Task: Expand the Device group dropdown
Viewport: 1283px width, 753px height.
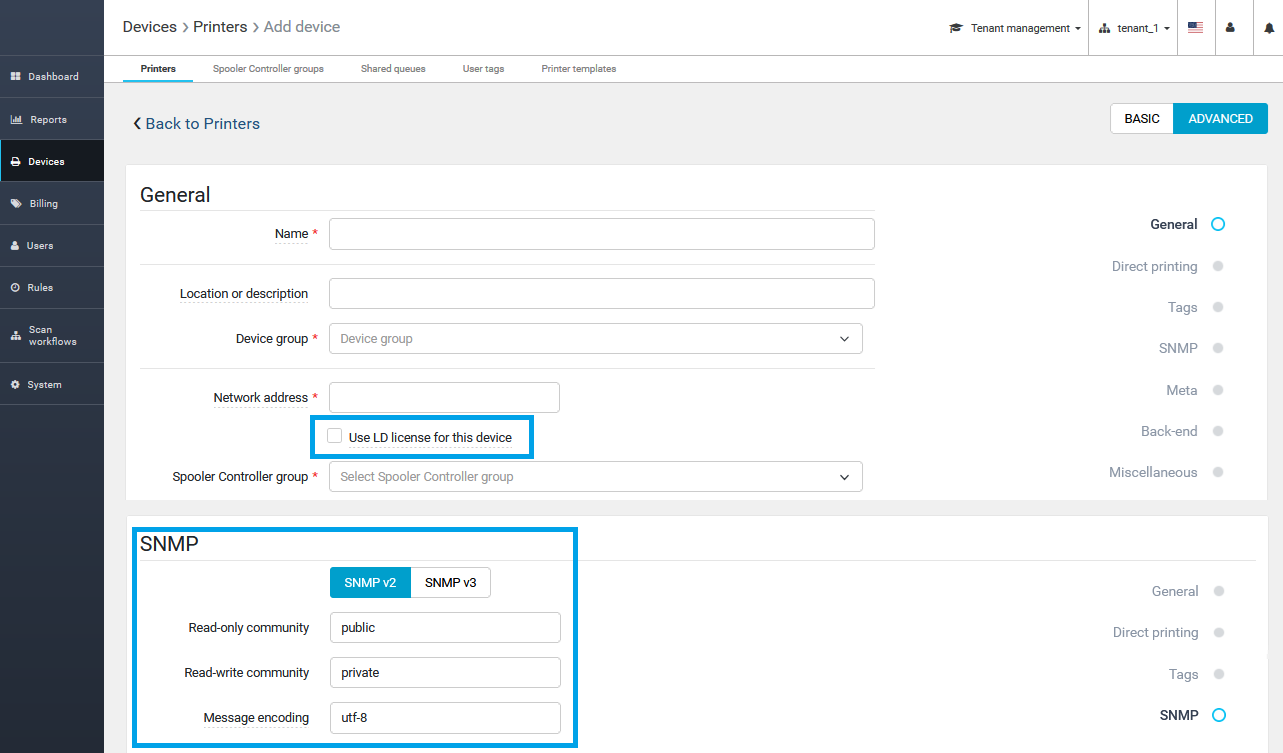Action: 595,339
